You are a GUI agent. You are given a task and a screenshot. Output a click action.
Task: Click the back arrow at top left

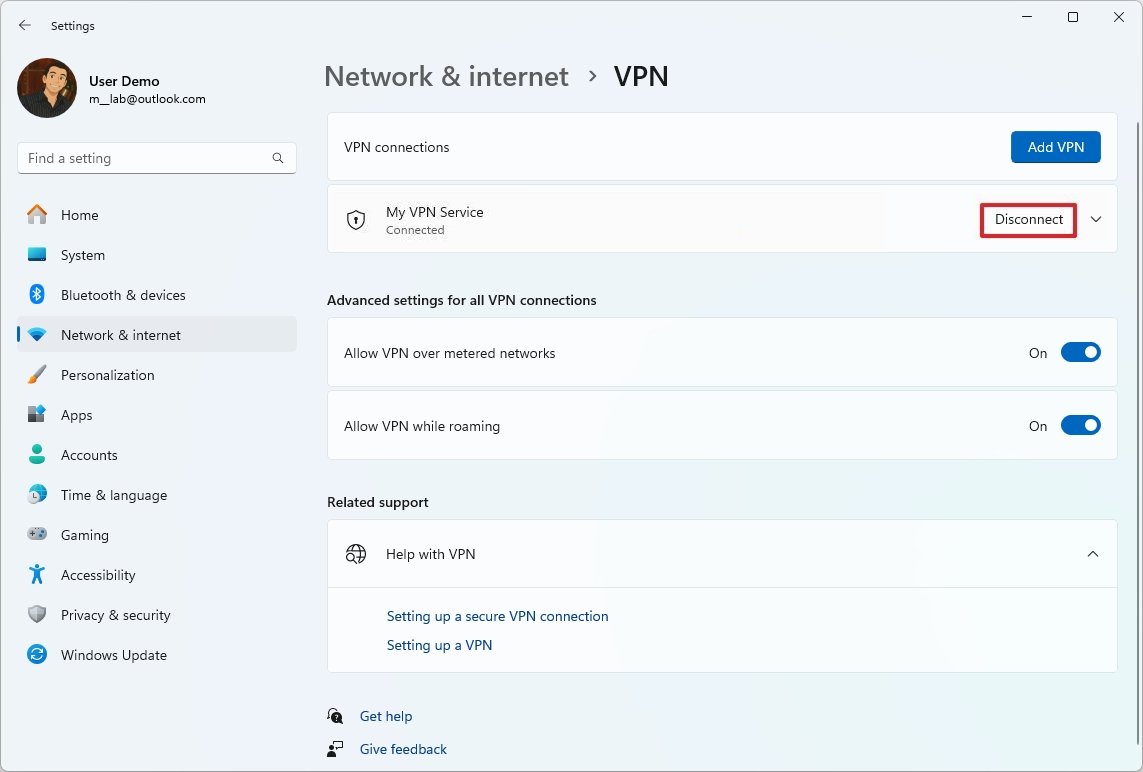[24, 25]
